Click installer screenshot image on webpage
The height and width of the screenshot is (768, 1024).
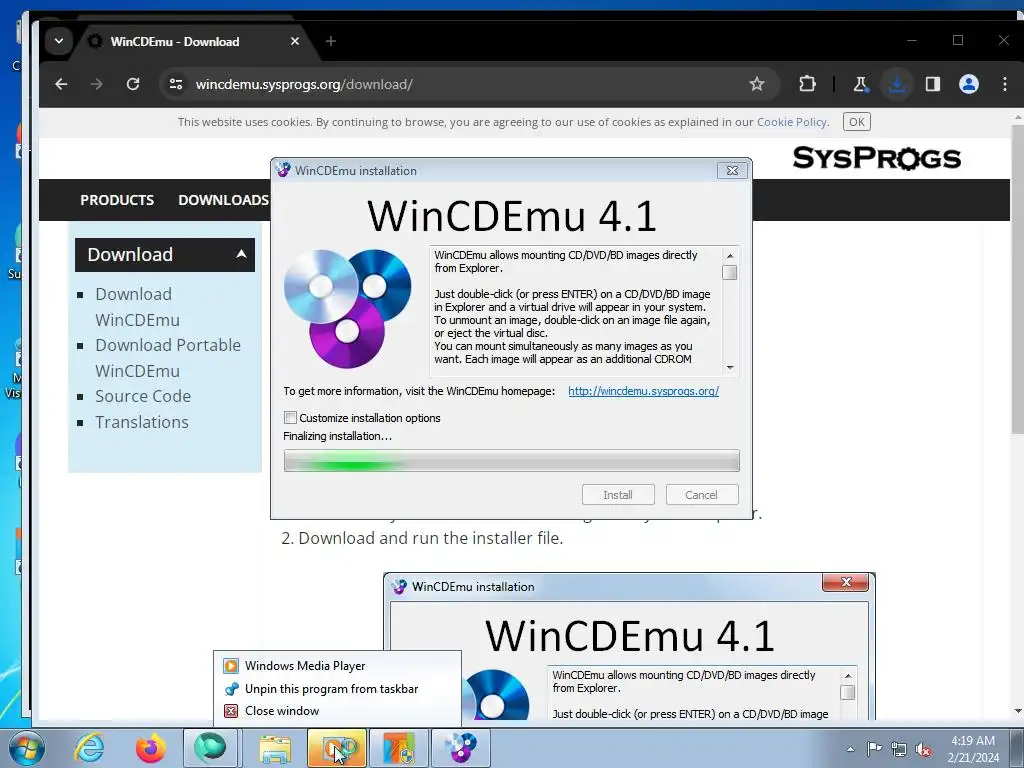(x=629, y=647)
